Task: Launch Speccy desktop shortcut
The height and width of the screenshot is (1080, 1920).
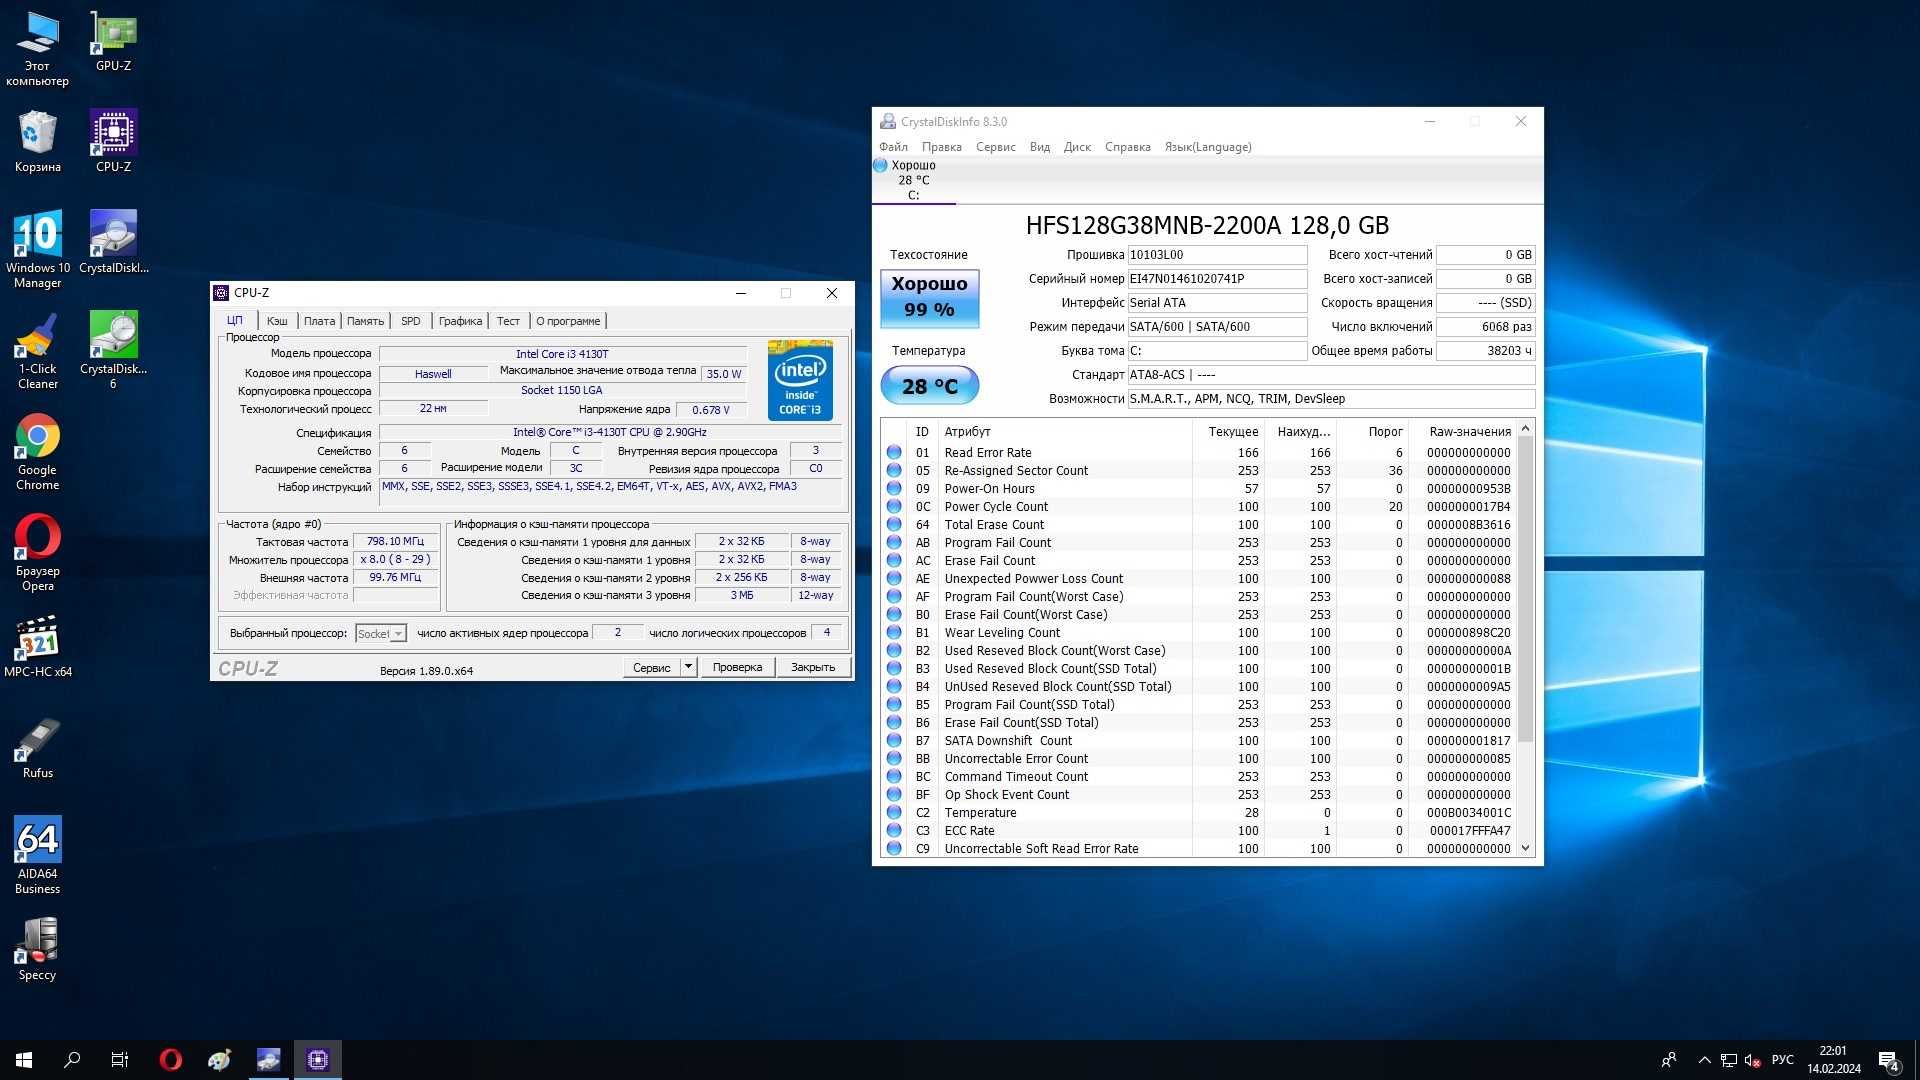Action: pos(37,949)
